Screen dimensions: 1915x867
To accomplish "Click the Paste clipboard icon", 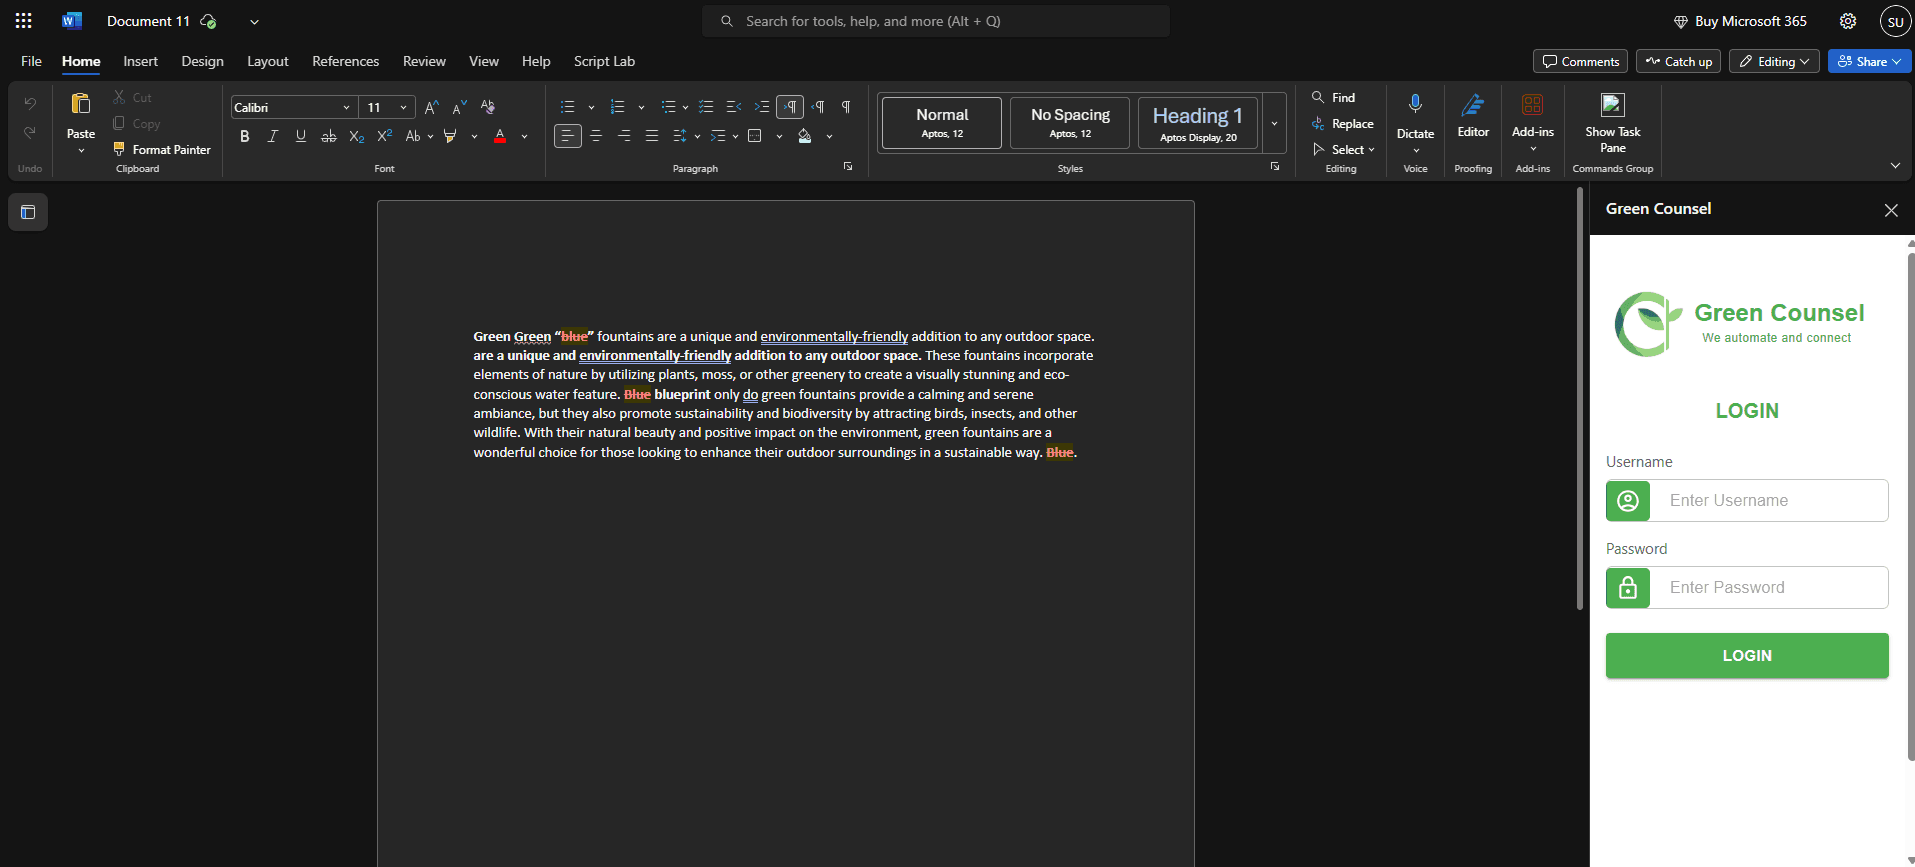I will pos(81,104).
